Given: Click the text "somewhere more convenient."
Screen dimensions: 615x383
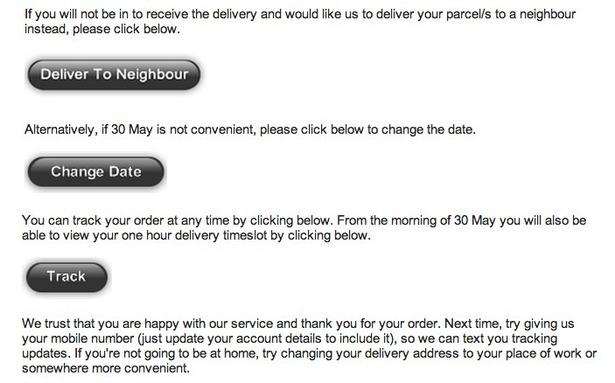Looking at the screenshot, I should (106, 368).
